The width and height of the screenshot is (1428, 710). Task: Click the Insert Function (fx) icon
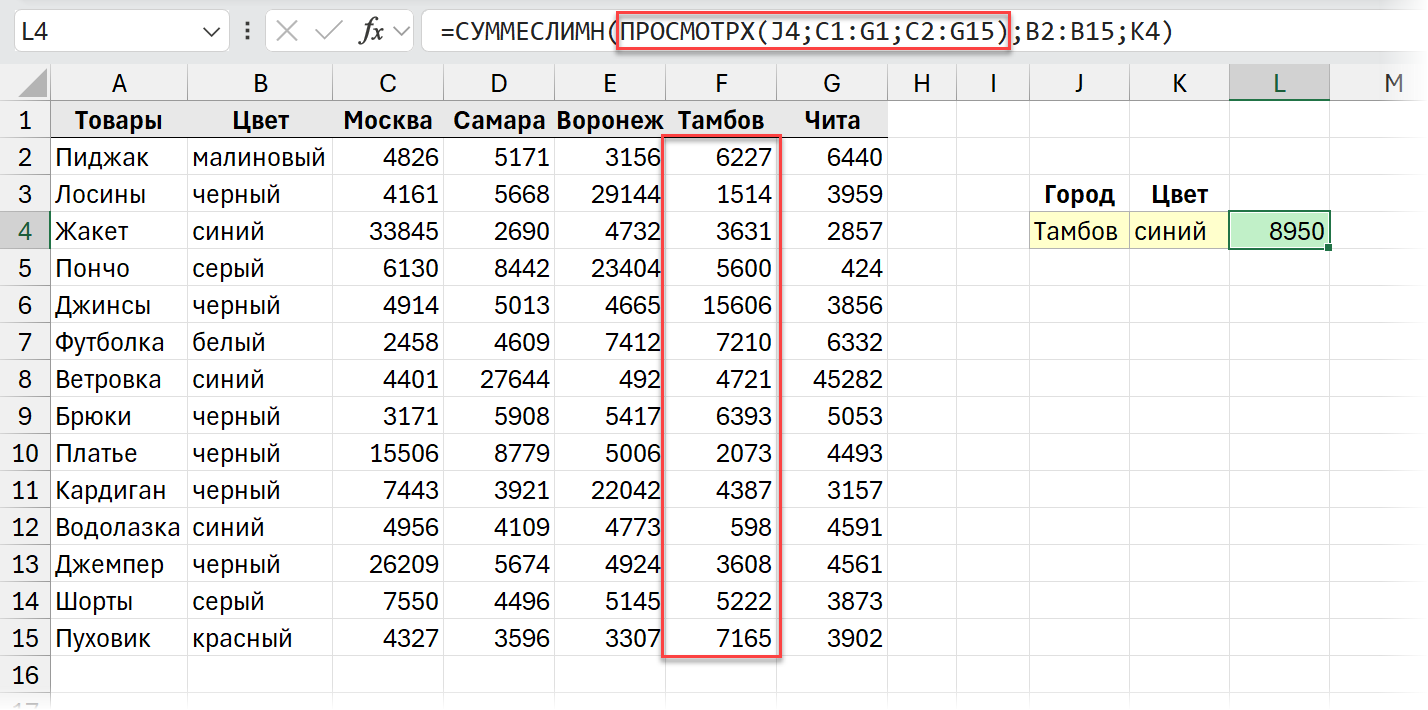click(370, 31)
